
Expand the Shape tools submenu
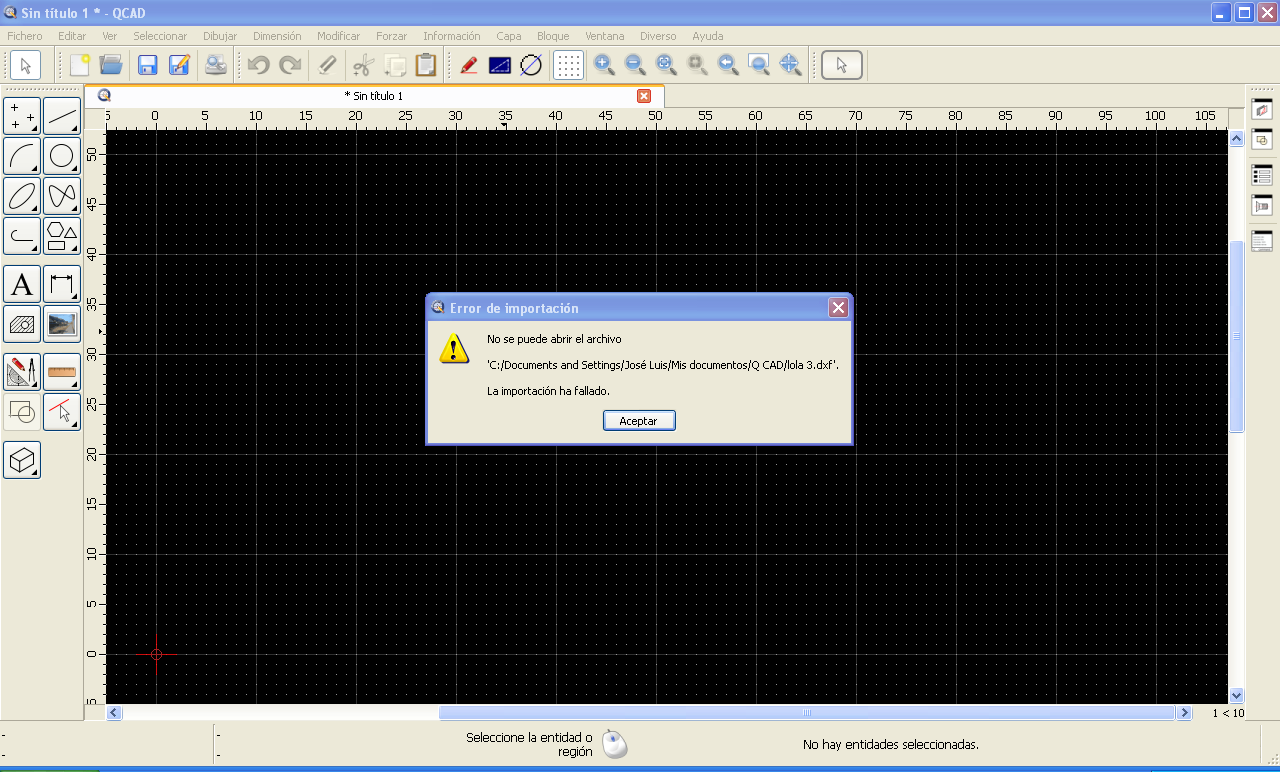62,236
